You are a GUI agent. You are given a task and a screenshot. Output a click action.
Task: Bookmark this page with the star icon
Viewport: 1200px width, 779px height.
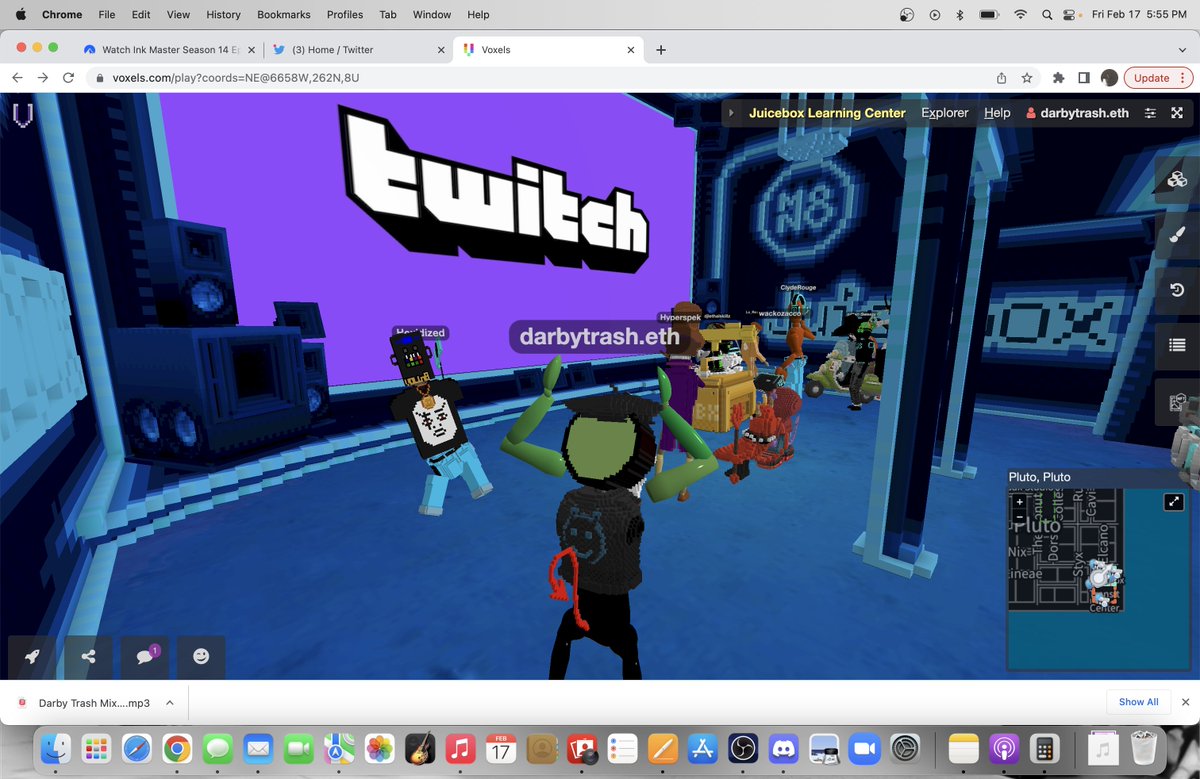point(1026,78)
